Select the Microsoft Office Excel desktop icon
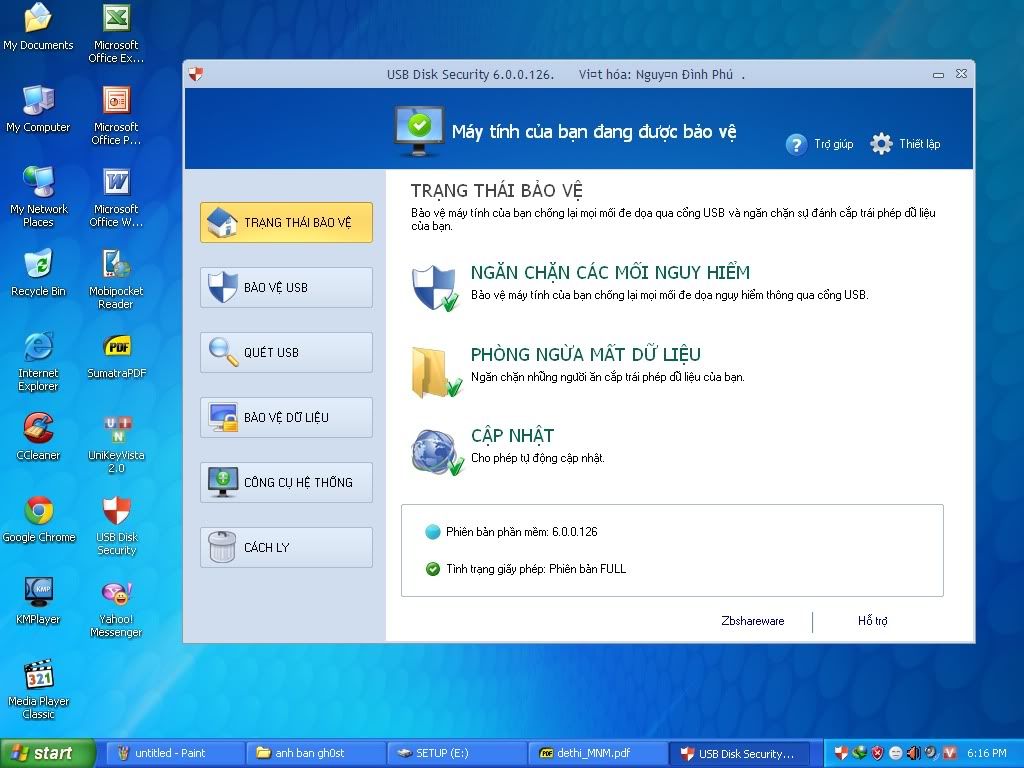1024x768 pixels. [116, 33]
